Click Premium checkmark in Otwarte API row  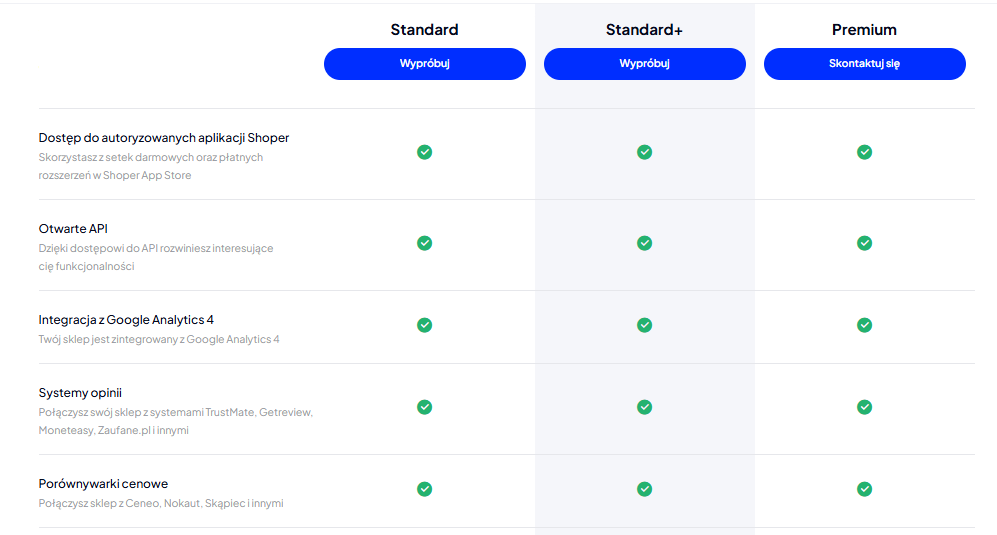(x=865, y=243)
